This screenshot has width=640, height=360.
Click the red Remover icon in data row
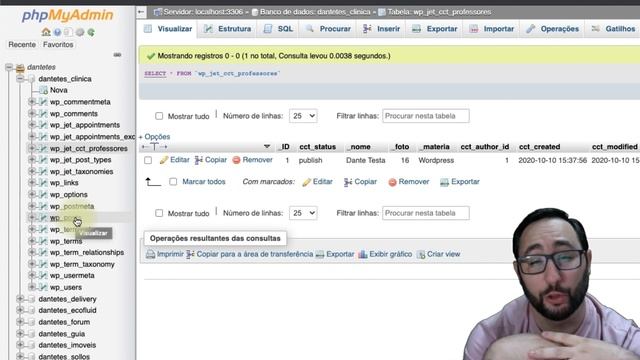pyautogui.click(x=236, y=160)
